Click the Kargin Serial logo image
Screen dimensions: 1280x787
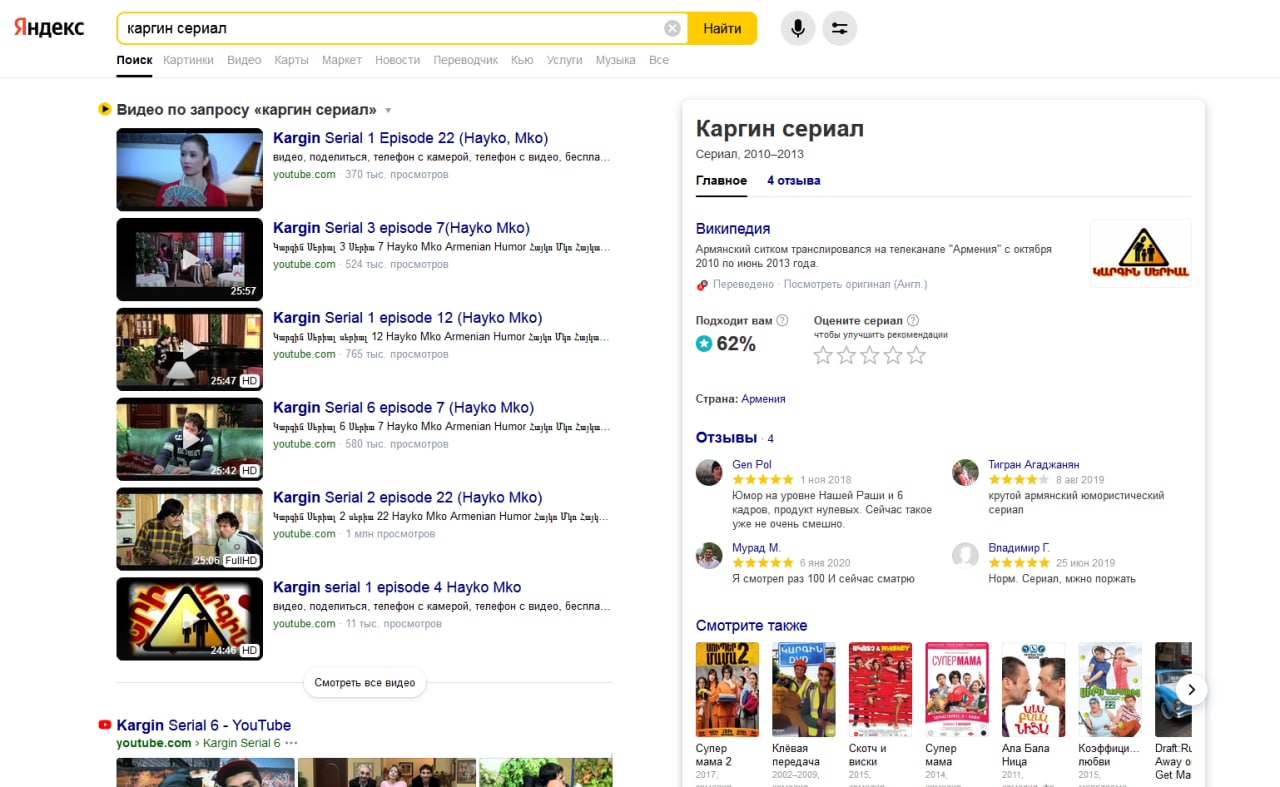pyautogui.click(x=1141, y=254)
